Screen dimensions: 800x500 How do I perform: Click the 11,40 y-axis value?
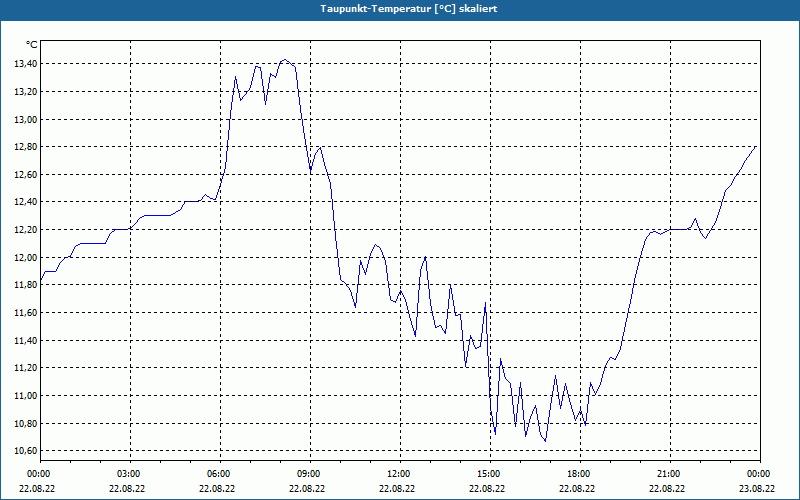[x=26, y=340]
